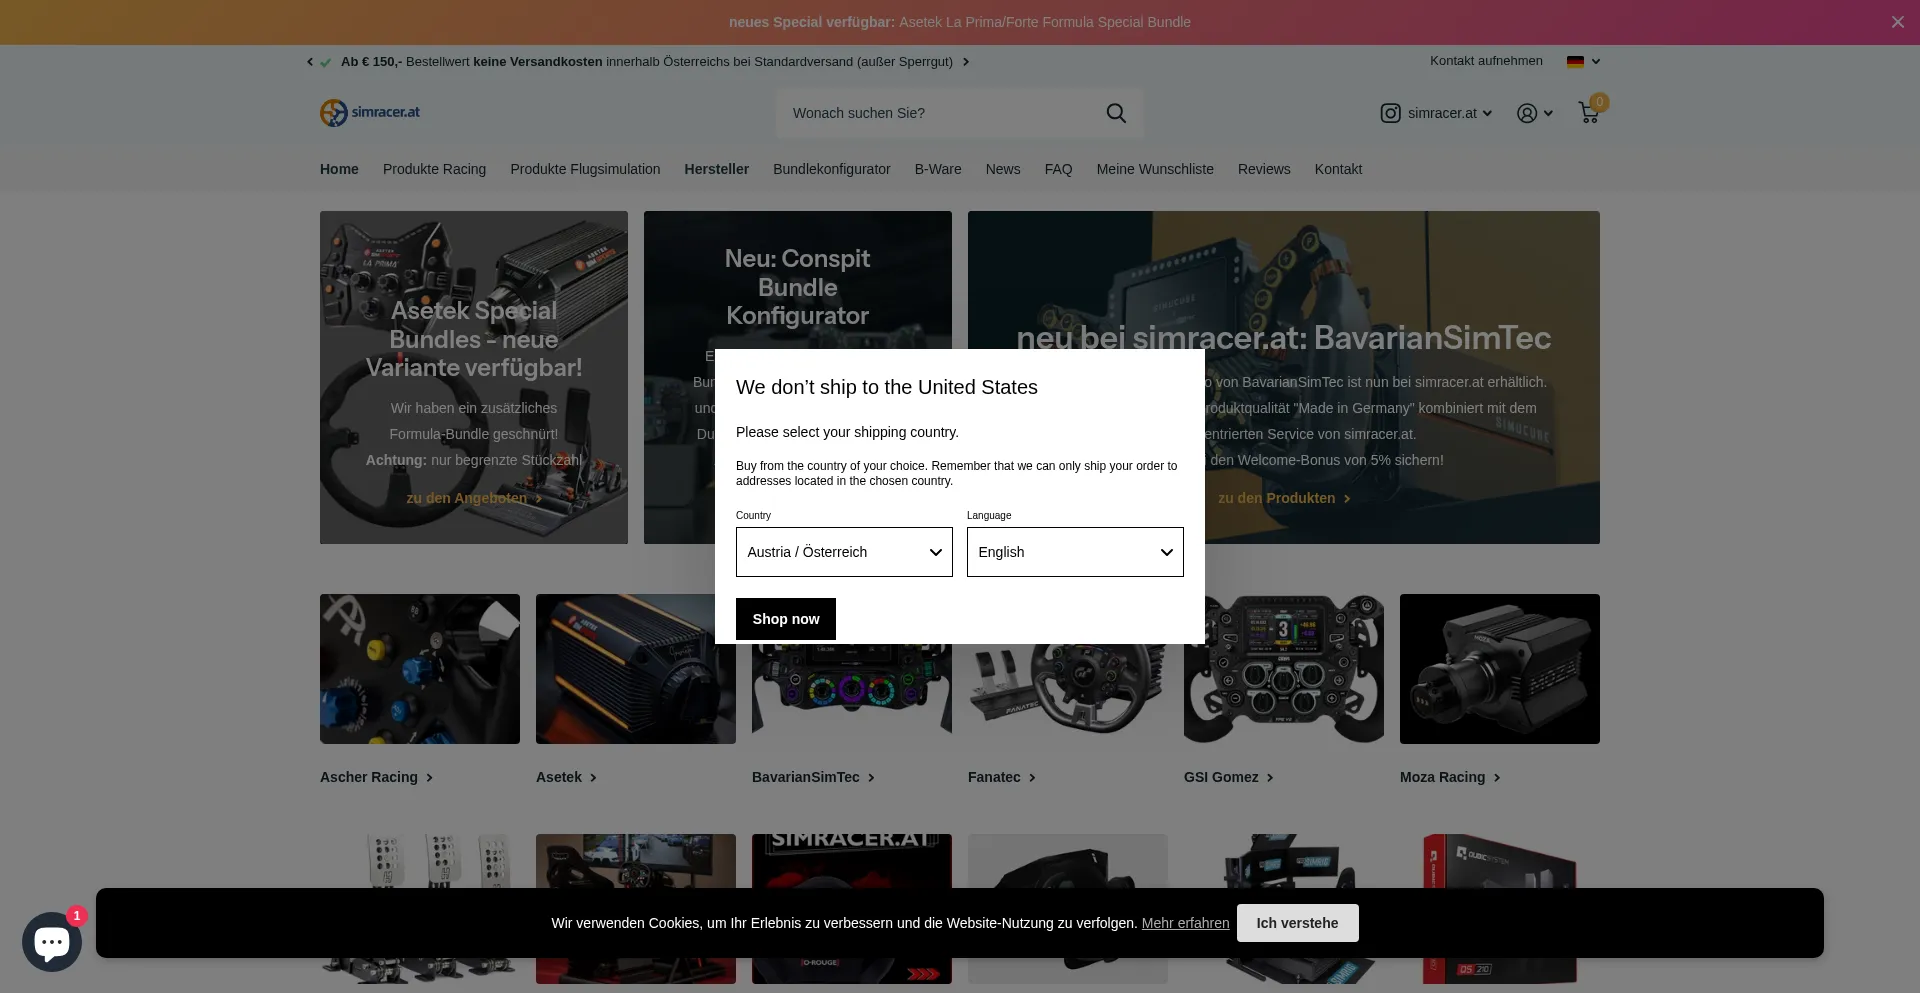
Task: Open the Asetek category link
Action: point(566,777)
